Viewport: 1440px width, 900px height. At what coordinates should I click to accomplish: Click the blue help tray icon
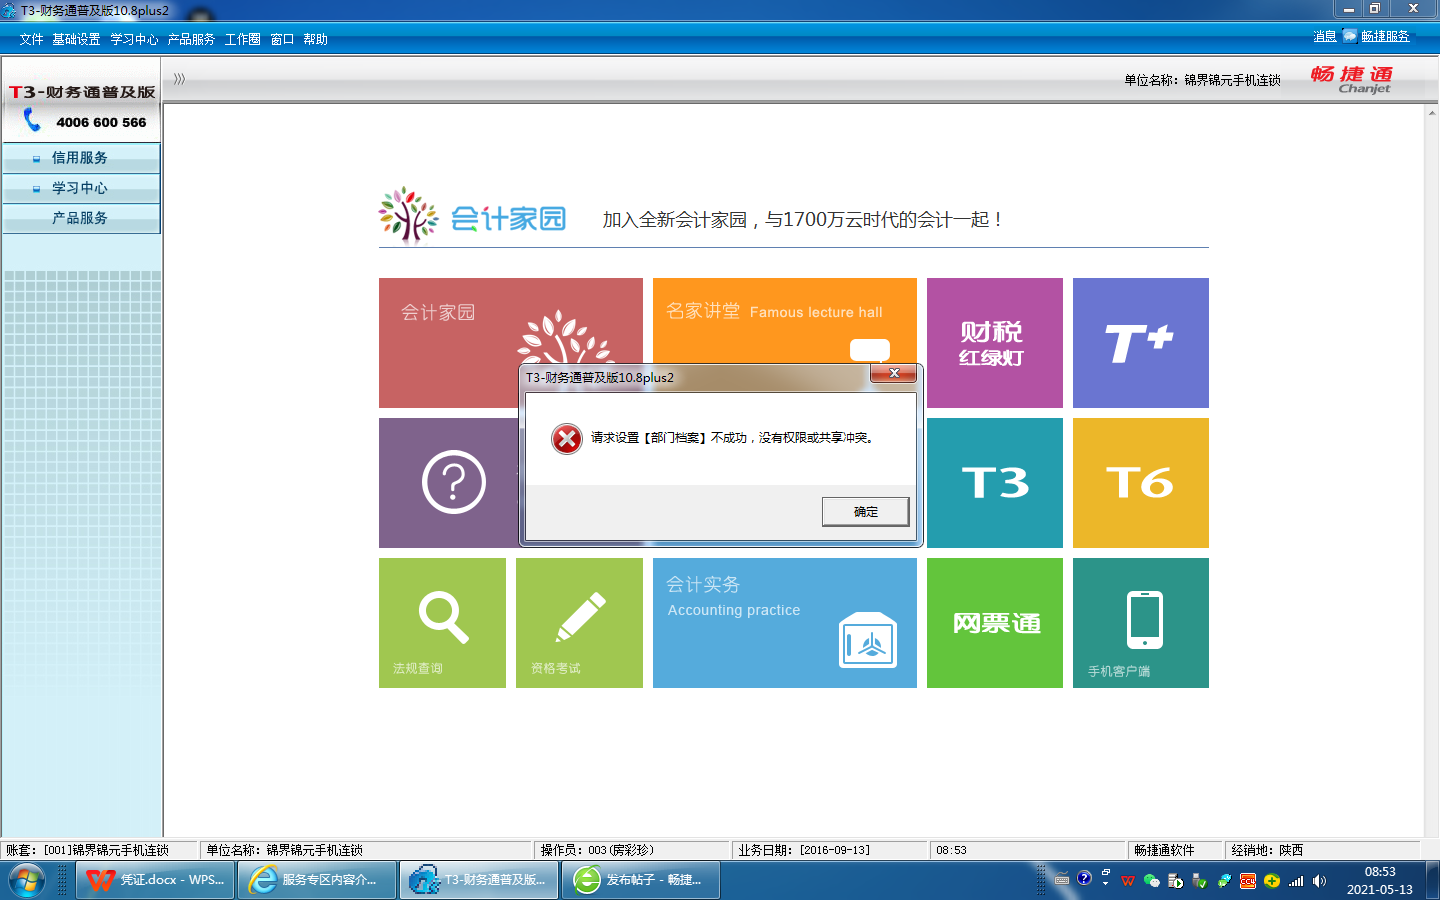(1084, 878)
